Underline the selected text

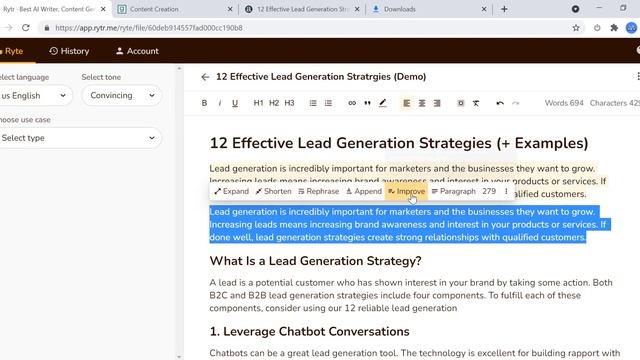pos(235,103)
